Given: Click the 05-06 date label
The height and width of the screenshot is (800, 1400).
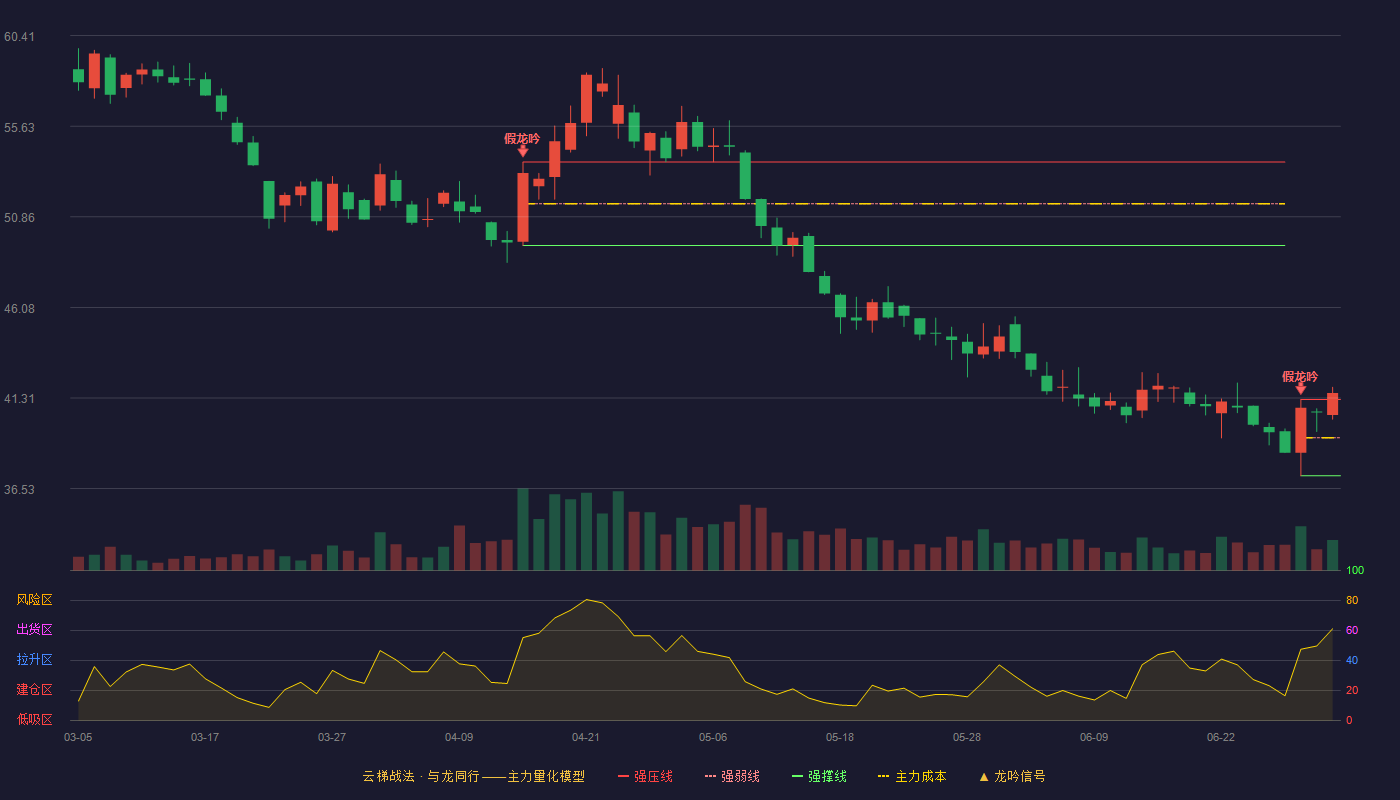Looking at the screenshot, I should pyautogui.click(x=713, y=737).
